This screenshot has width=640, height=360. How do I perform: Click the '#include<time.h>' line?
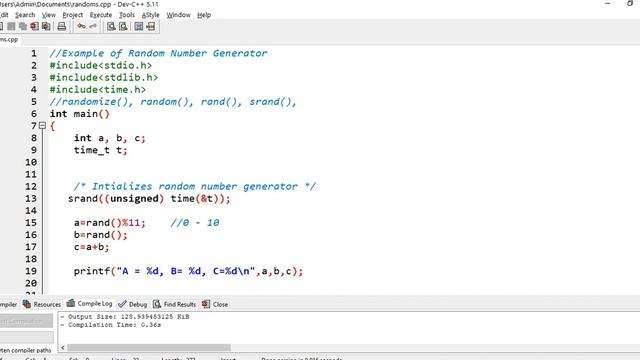pyautogui.click(x=98, y=89)
